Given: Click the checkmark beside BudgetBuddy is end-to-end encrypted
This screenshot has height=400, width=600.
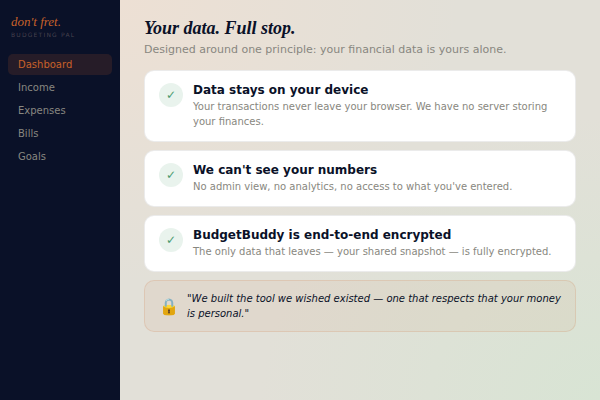Looking at the screenshot, I should click(x=171, y=240).
